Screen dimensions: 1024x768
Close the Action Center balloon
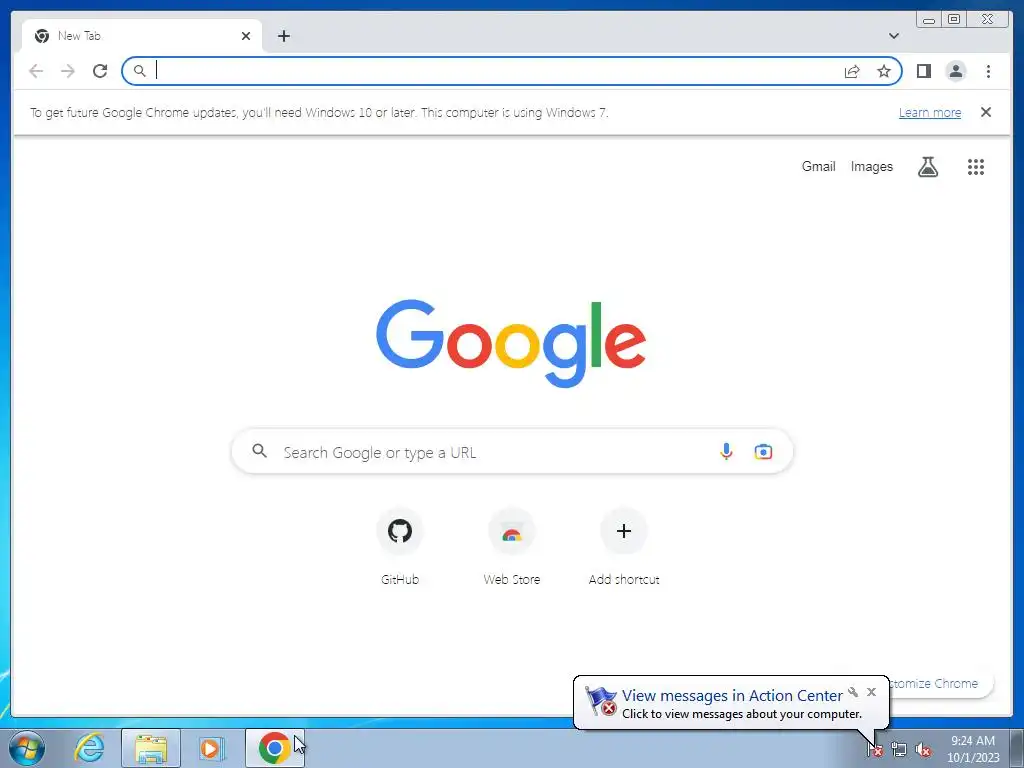pyautogui.click(x=871, y=692)
